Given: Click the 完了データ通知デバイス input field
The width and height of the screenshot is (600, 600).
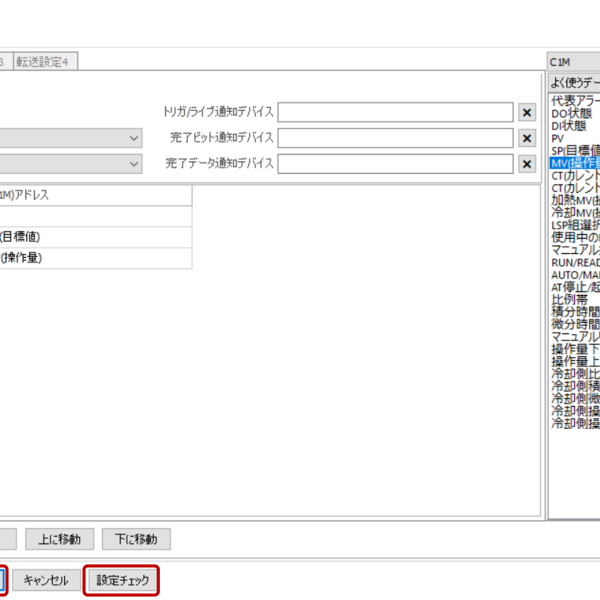Looking at the screenshot, I should point(395,164).
